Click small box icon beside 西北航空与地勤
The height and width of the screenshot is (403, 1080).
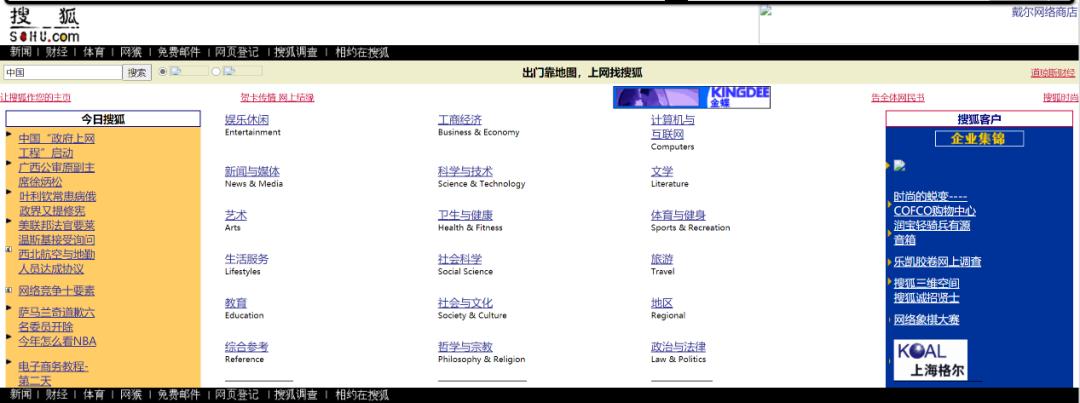click(8, 249)
